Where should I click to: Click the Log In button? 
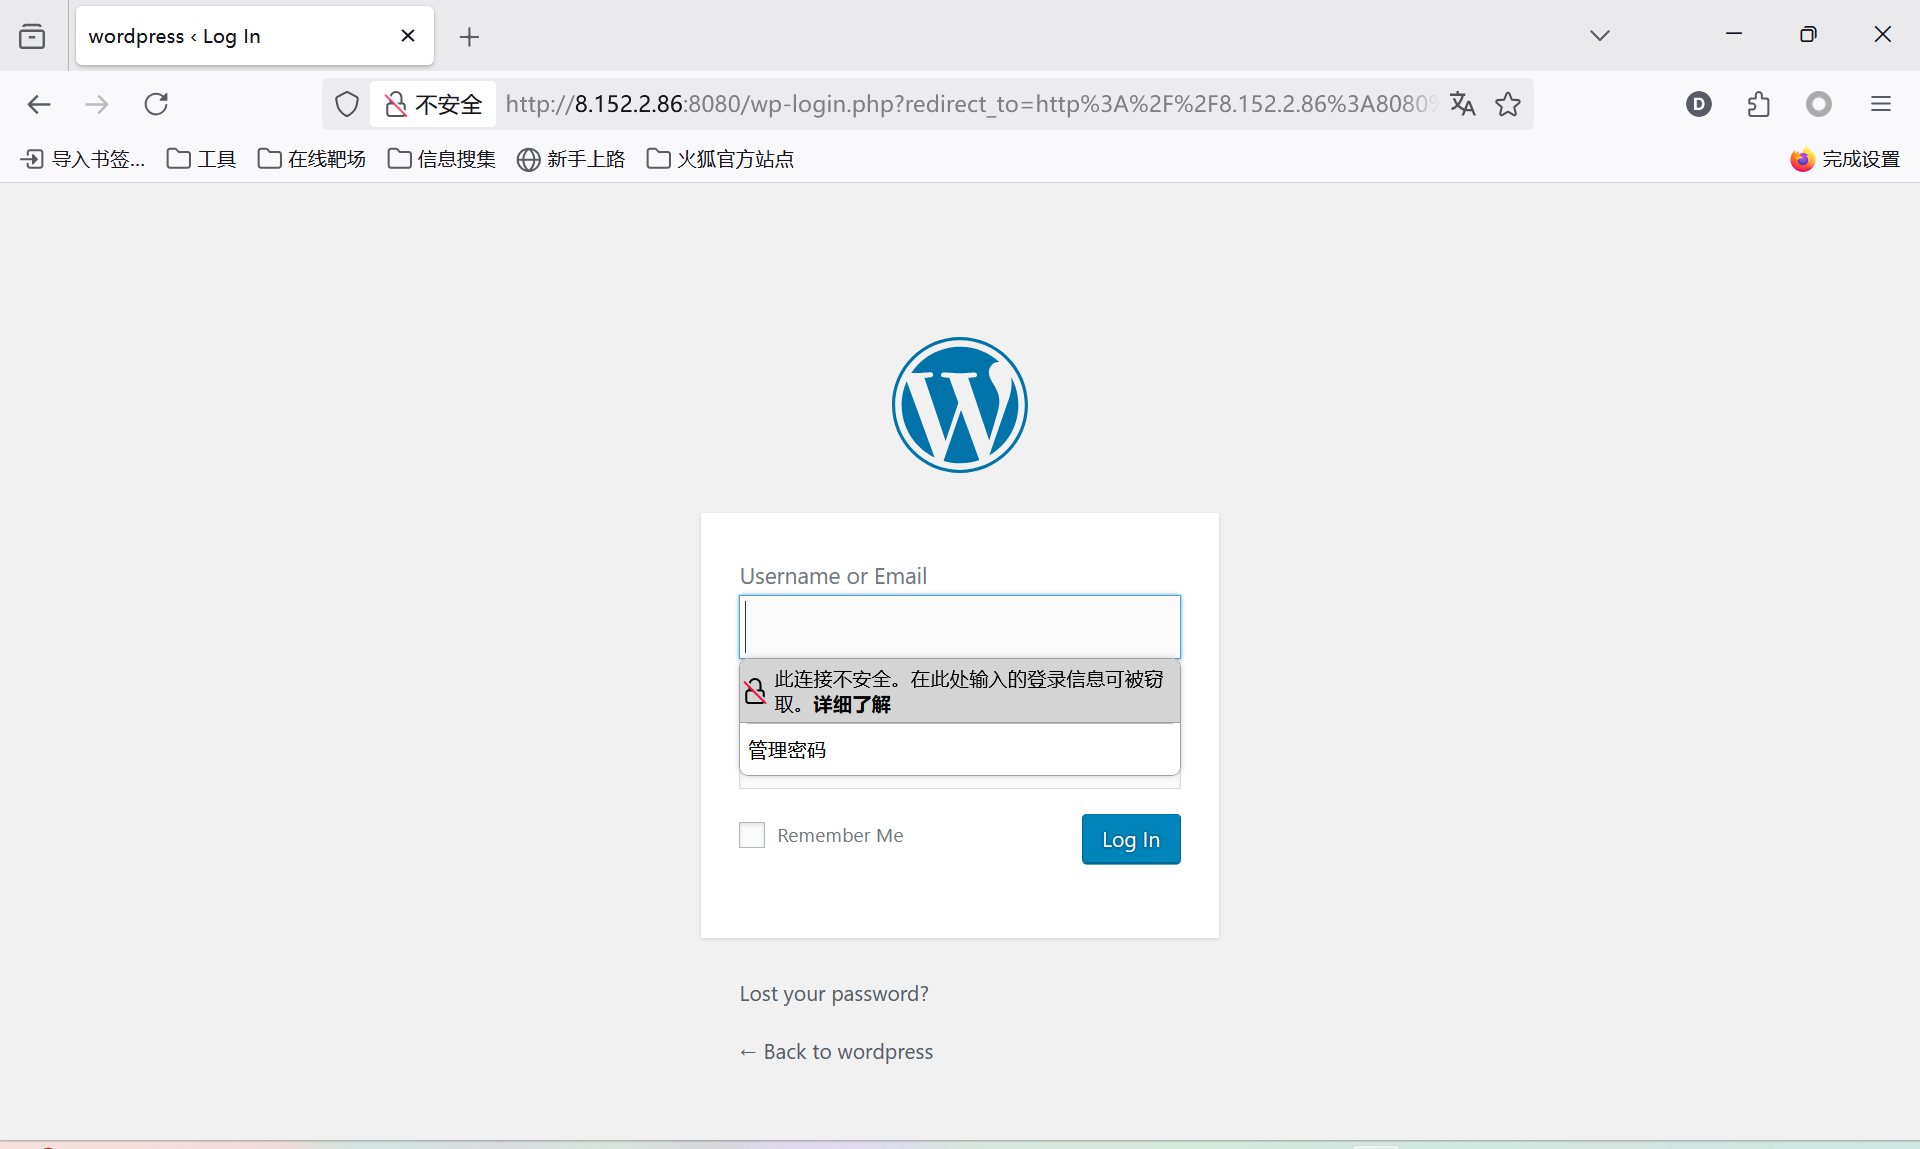point(1131,839)
